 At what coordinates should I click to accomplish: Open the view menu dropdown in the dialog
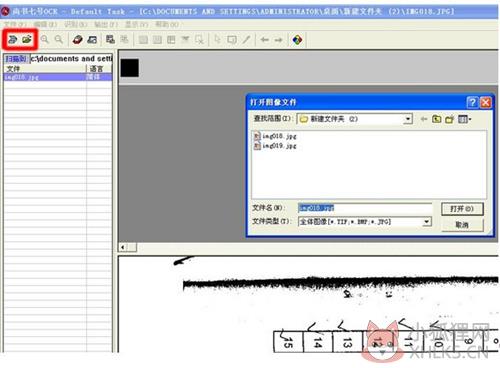(464, 119)
